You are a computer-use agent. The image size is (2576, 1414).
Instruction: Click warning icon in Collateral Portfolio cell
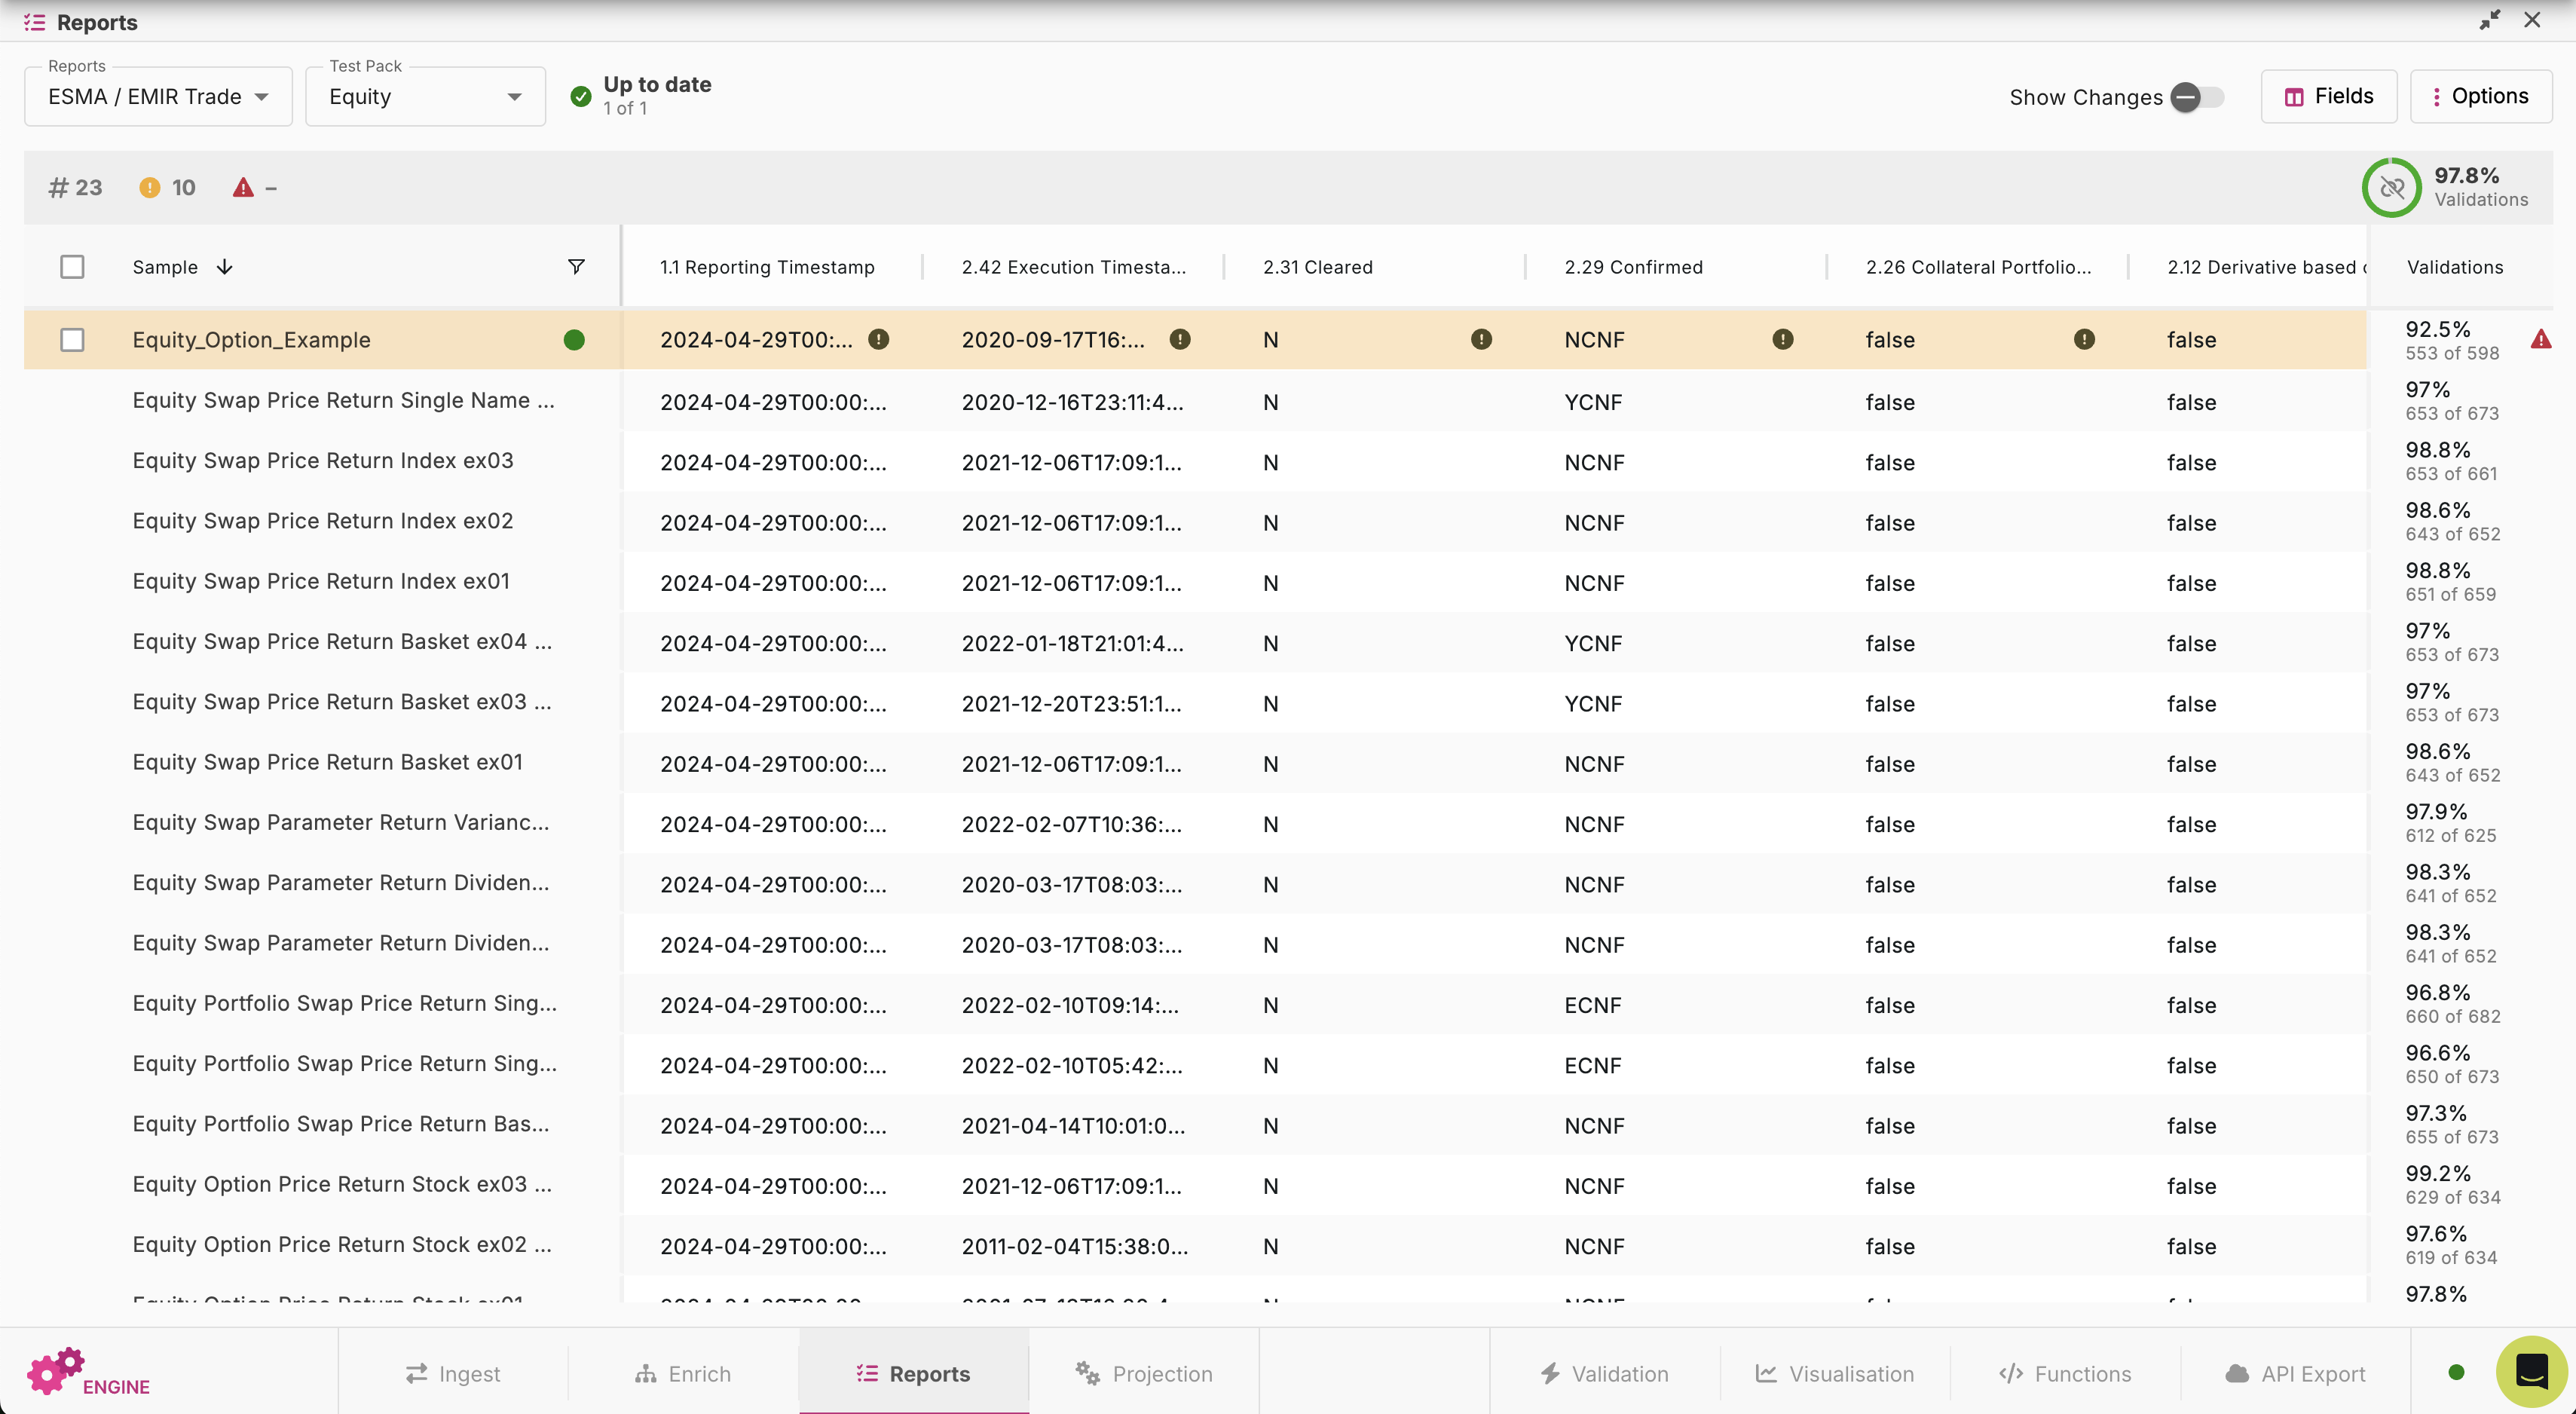[x=2084, y=339]
